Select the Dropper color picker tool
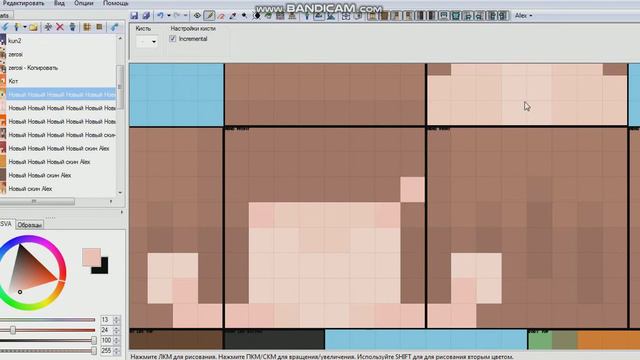This screenshot has height=360, width=640. pyautogui.click(x=233, y=16)
